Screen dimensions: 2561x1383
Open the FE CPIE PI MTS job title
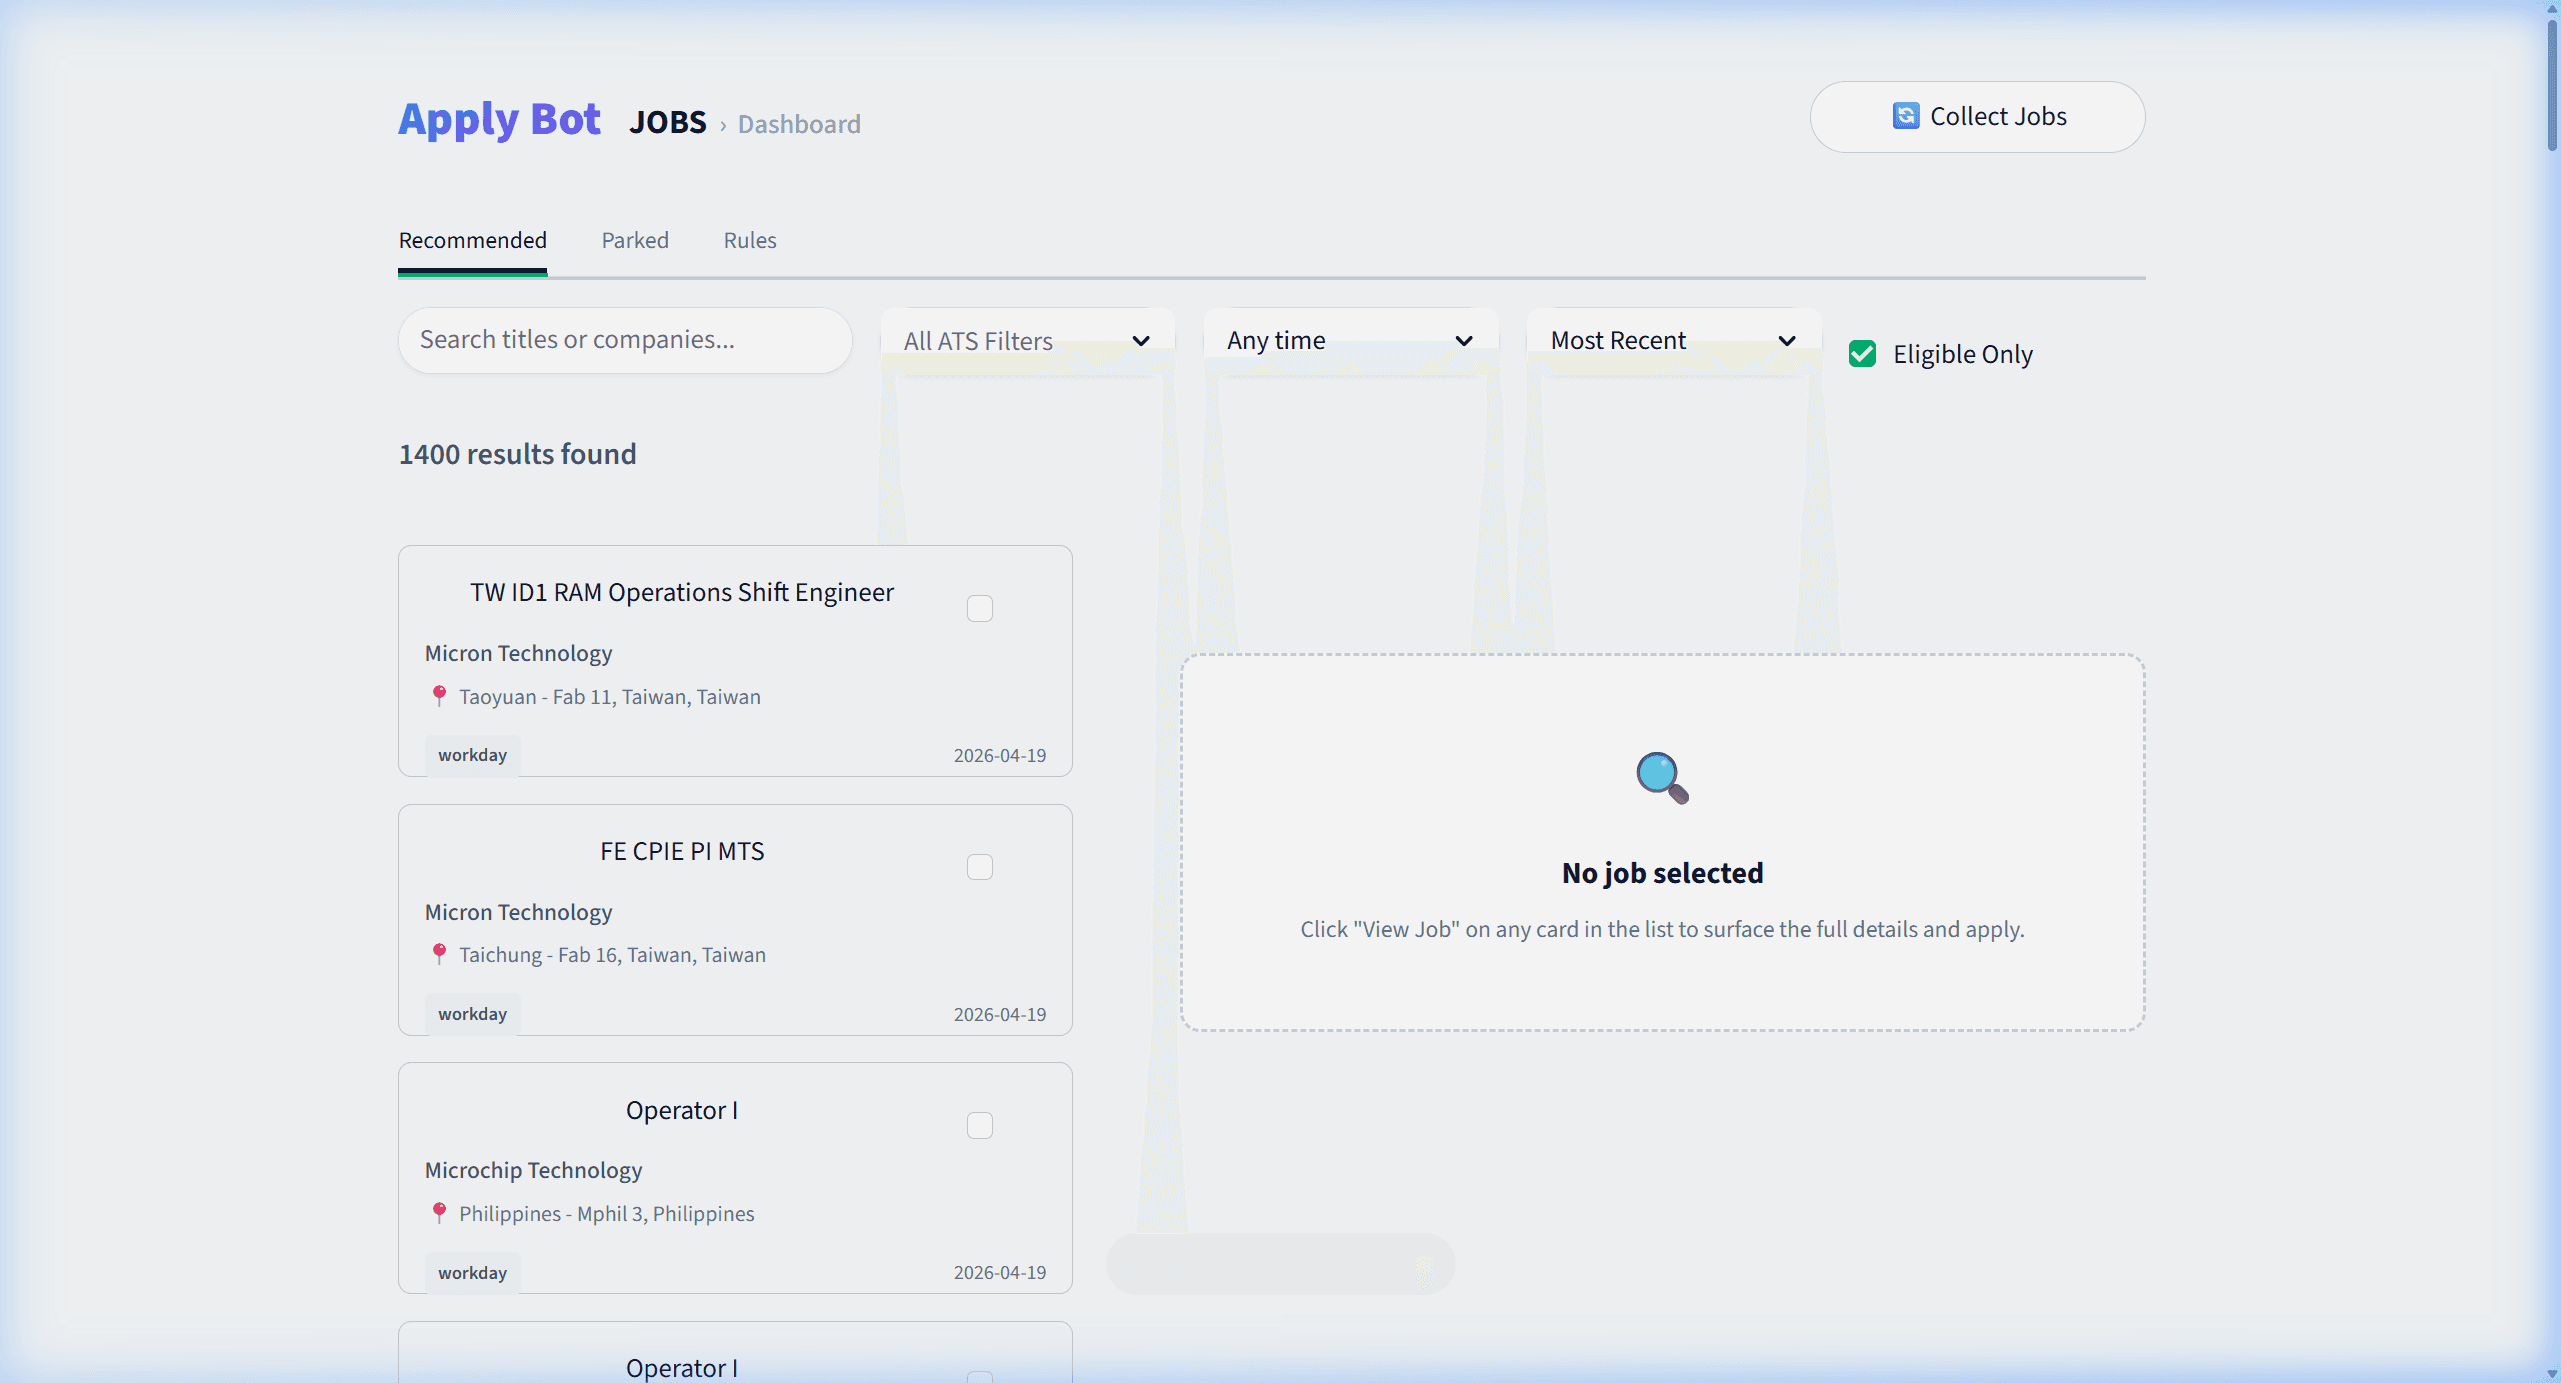pyautogui.click(x=682, y=851)
